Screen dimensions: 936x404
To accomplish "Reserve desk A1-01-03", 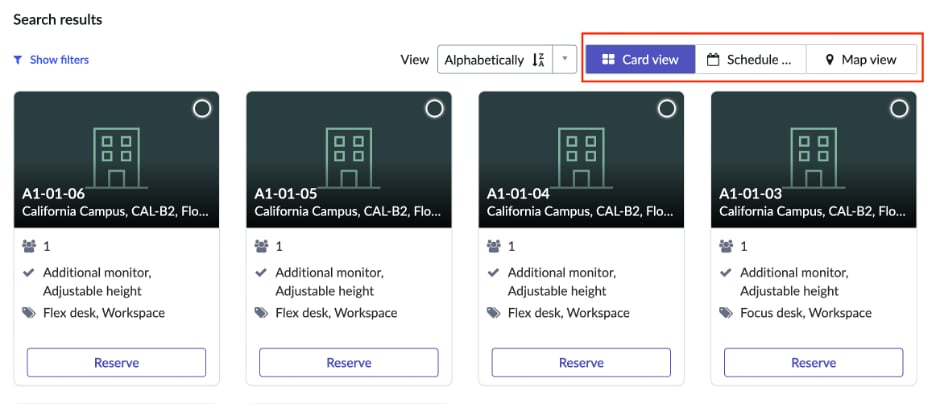I will [x=814, y=363].
